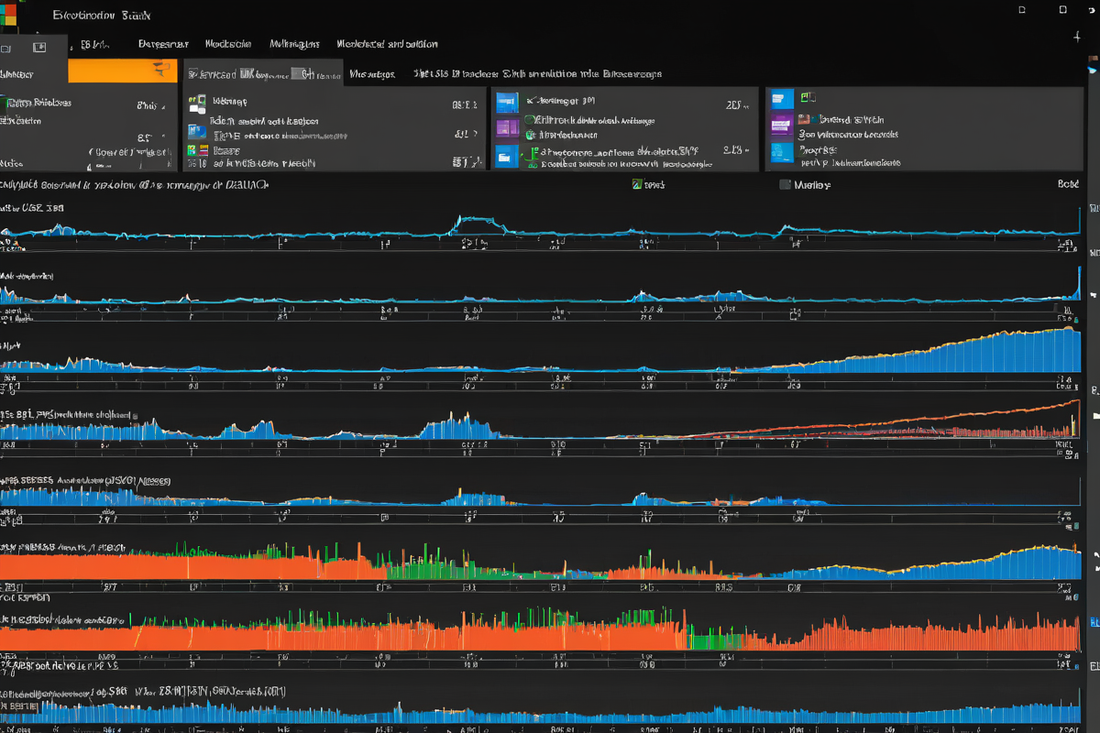Open the dropdown on second panel's top row value
The image size is (1100, 733).
tap(746, 106)
